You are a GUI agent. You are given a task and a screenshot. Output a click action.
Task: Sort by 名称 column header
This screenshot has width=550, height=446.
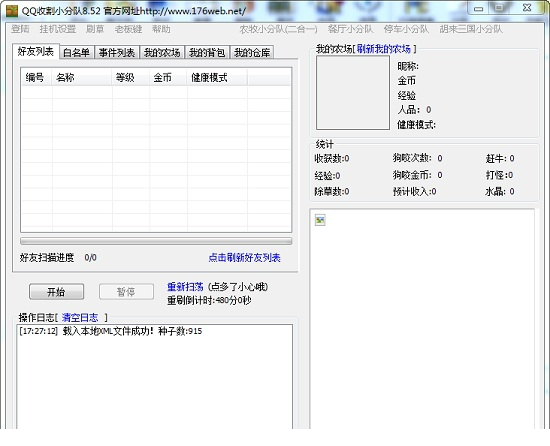click(x=82, y=77)
